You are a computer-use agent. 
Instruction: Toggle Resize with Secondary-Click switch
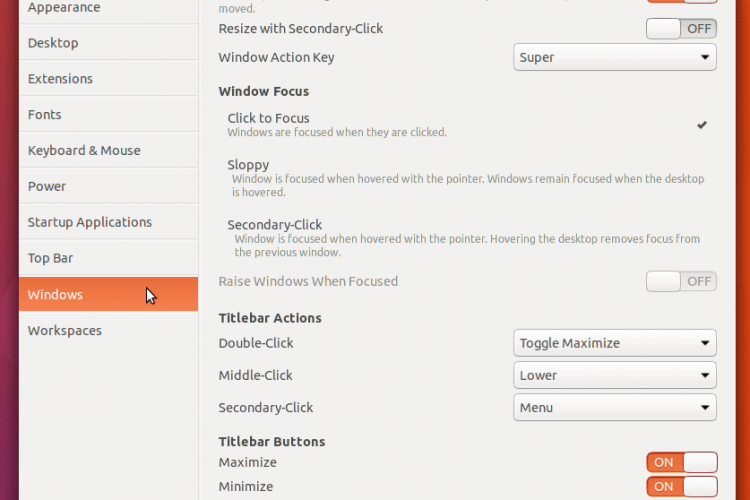click(x=681, y=29)
